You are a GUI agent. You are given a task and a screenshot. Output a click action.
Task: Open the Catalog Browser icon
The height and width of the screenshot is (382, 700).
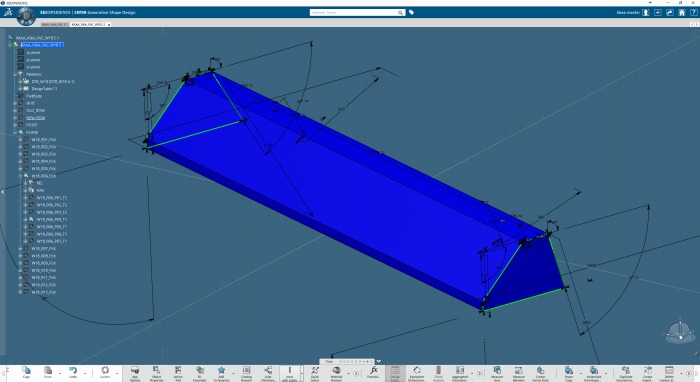click(x=246, y=372)
